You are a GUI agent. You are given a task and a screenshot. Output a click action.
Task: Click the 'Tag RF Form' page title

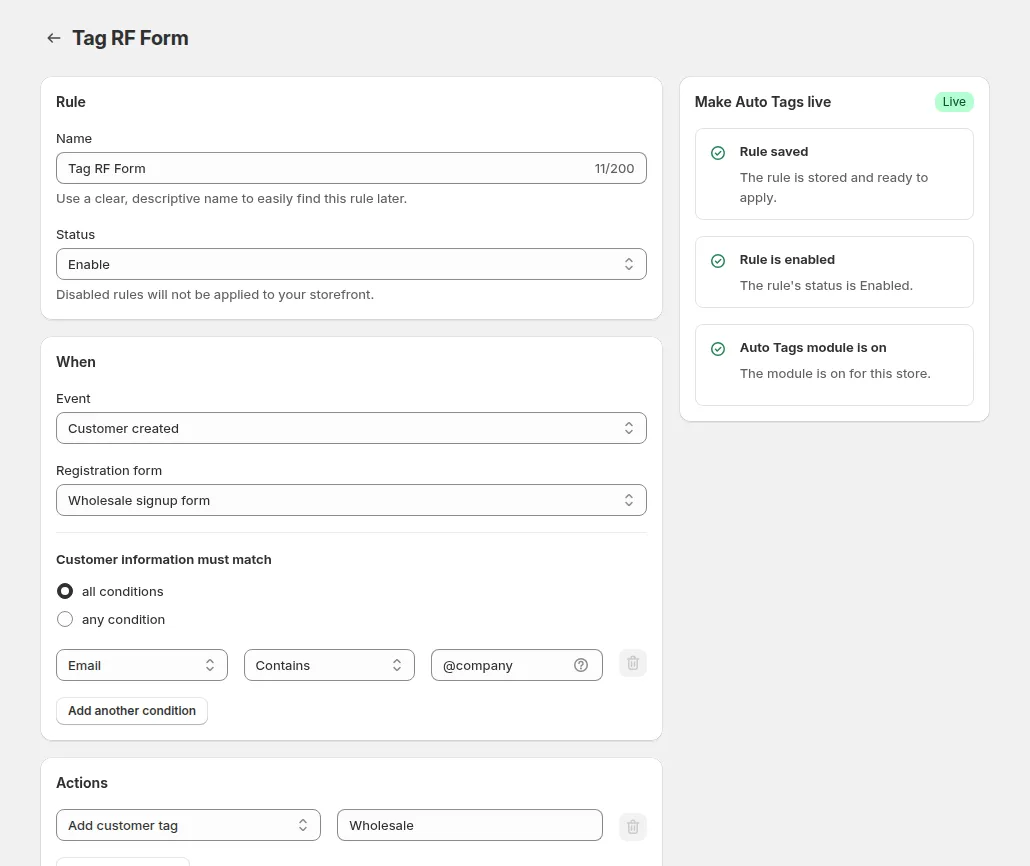click(x=130, y=38)
